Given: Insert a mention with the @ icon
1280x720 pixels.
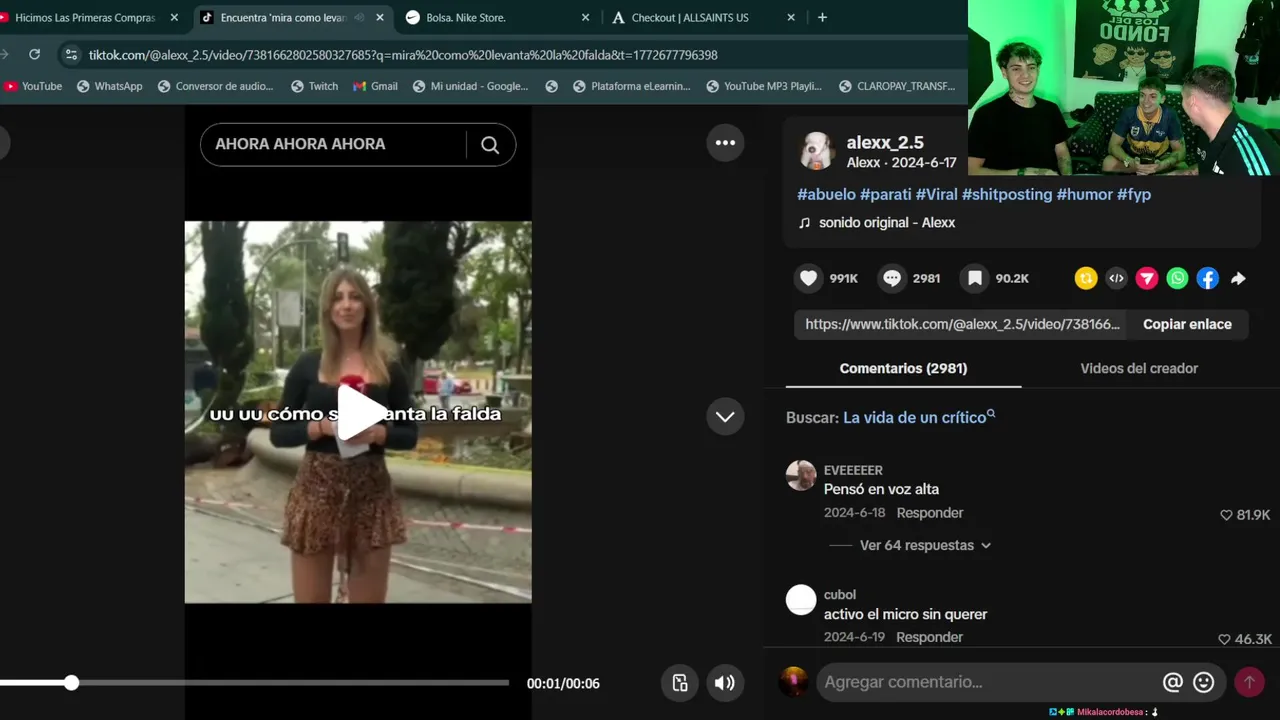Looking at the screenshot, I should click(x=1173, y=682).
